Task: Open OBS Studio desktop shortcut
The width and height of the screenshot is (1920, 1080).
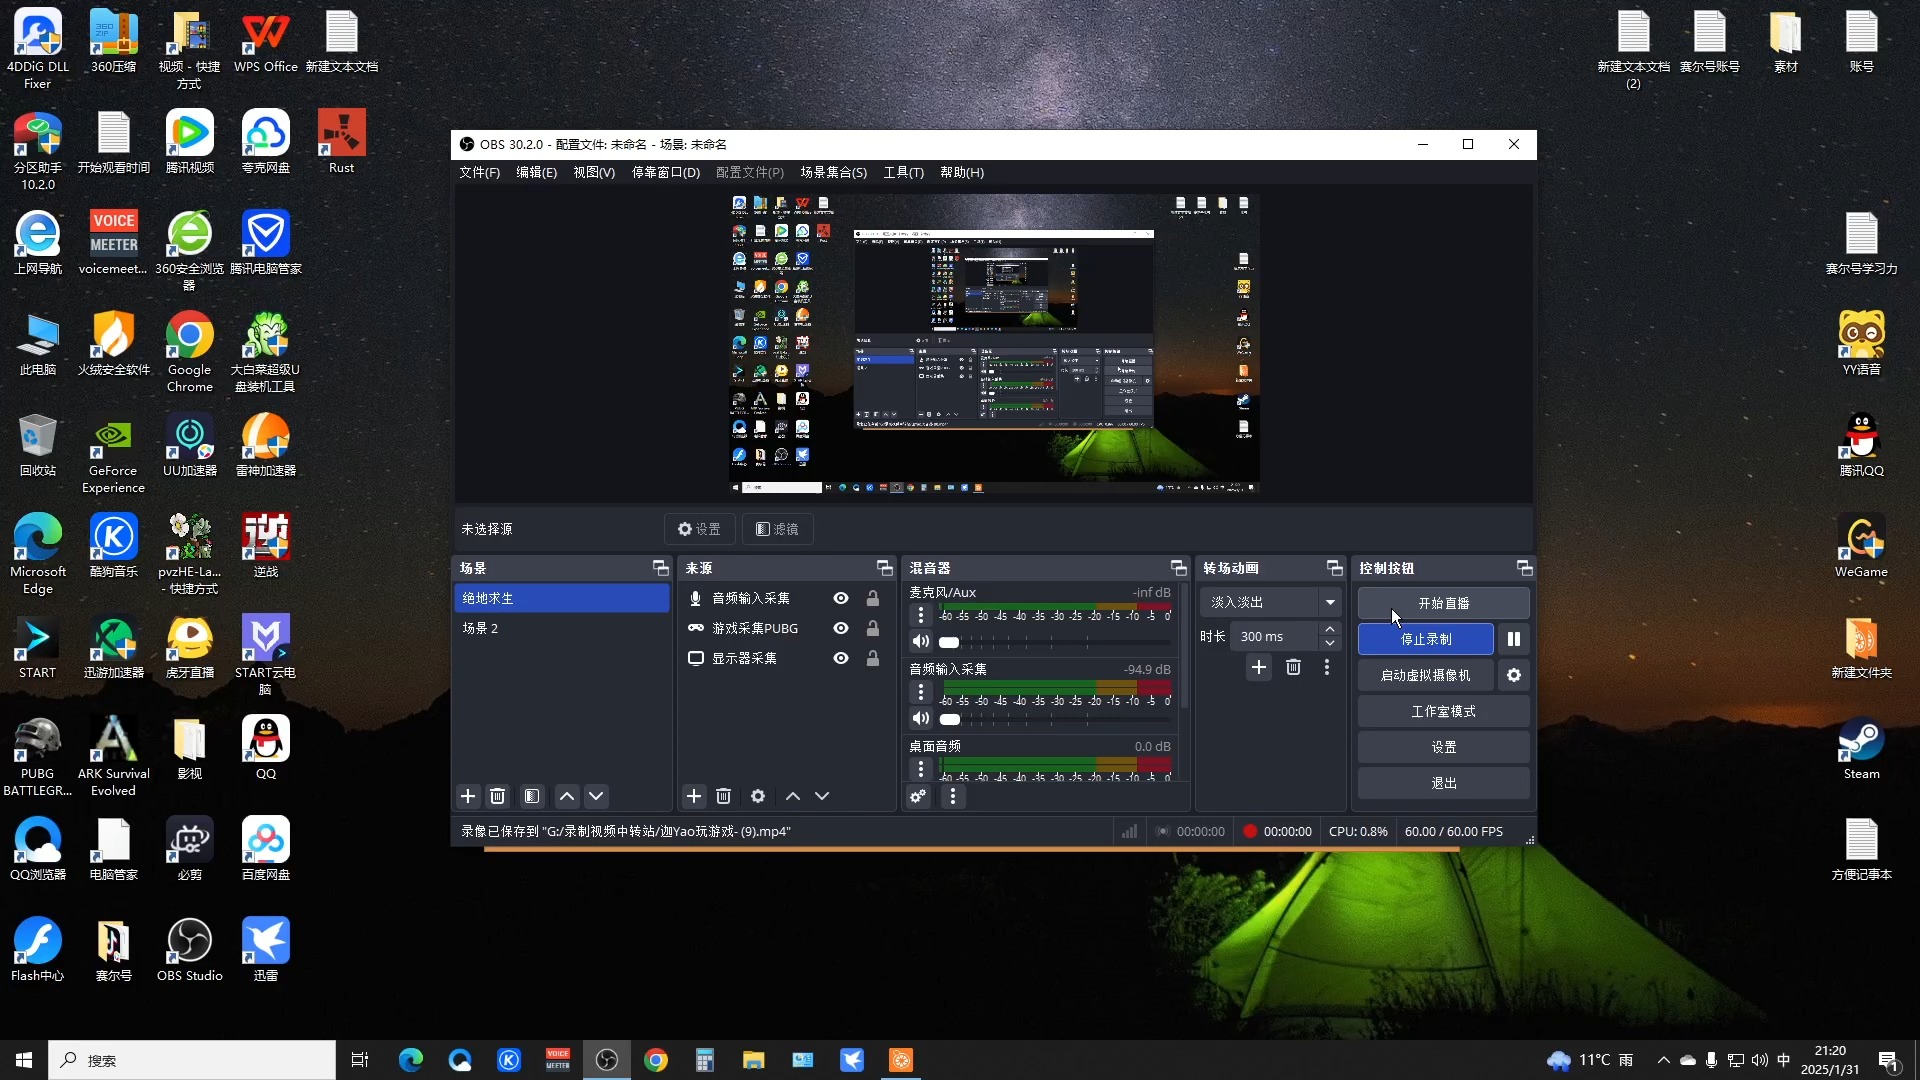Action: point(189,950)
